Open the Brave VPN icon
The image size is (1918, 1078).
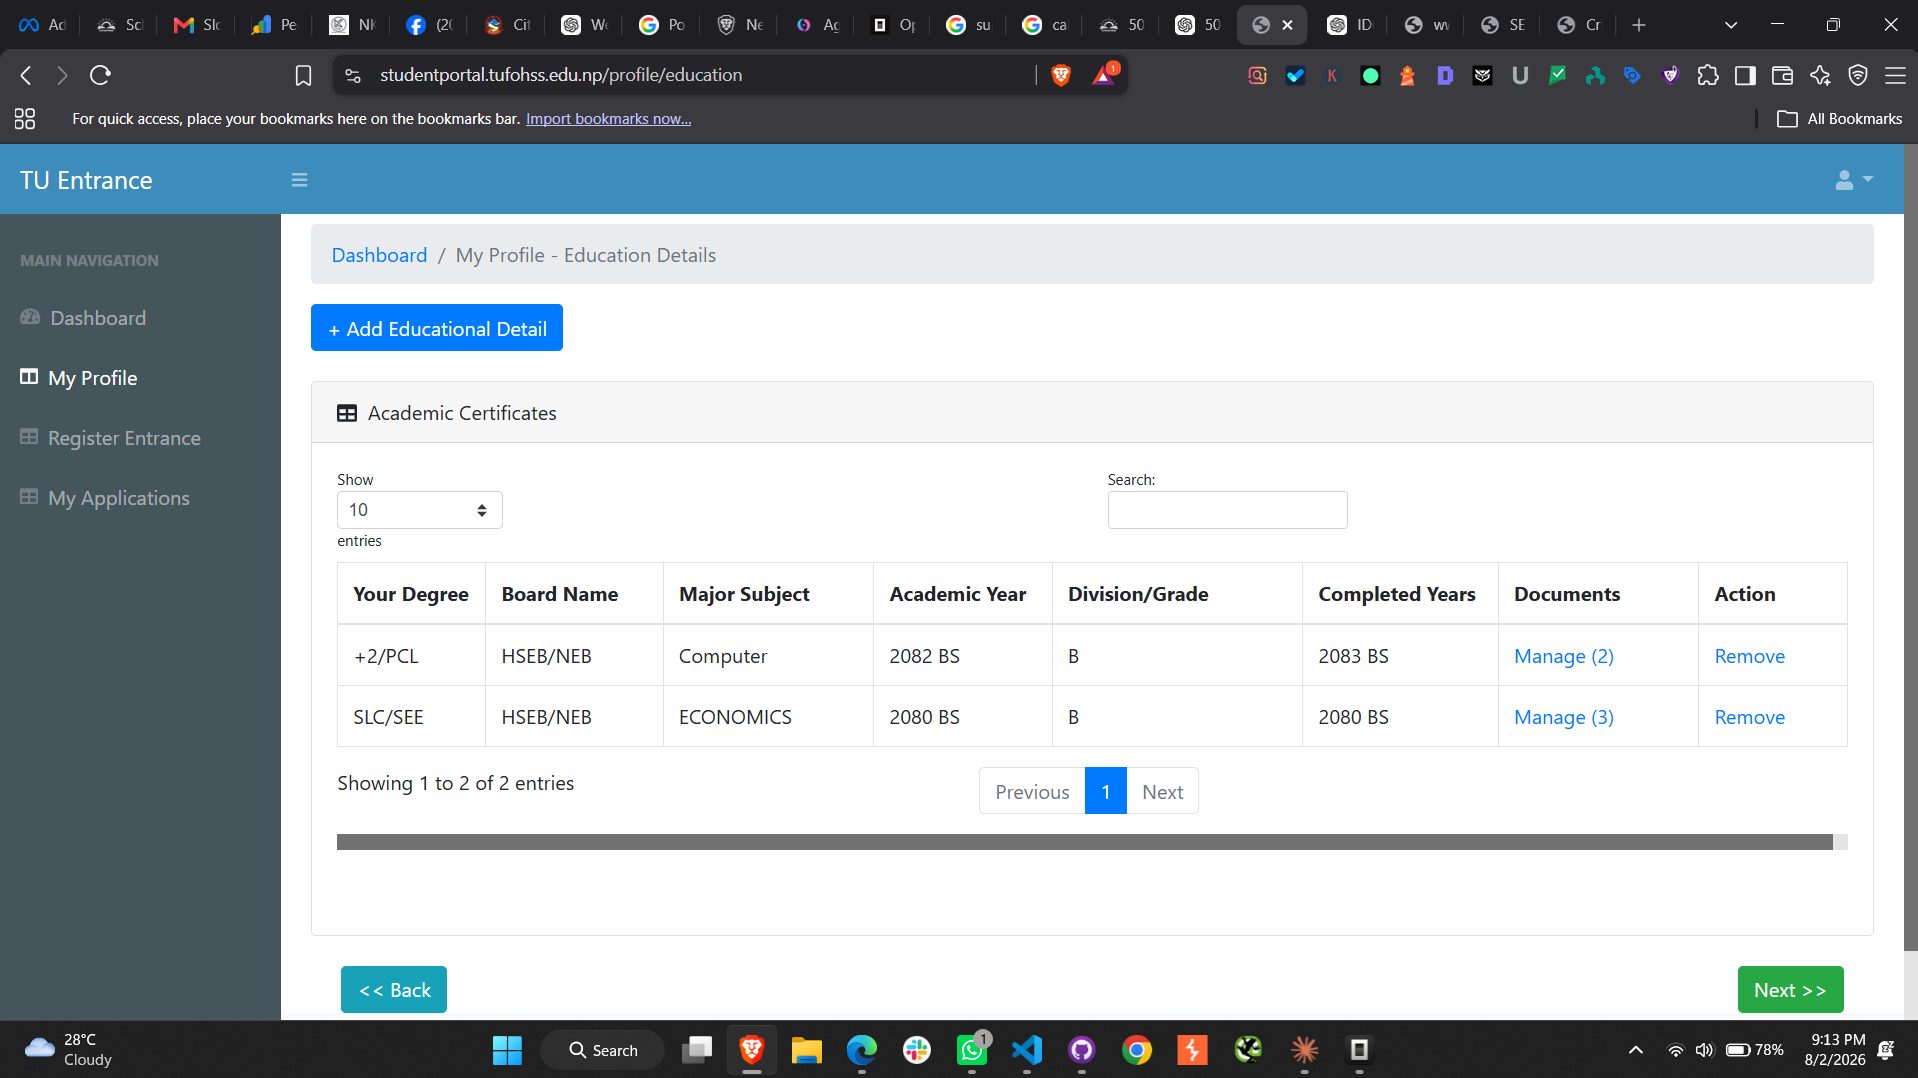pyautogui.click(x=1858, y=75)
